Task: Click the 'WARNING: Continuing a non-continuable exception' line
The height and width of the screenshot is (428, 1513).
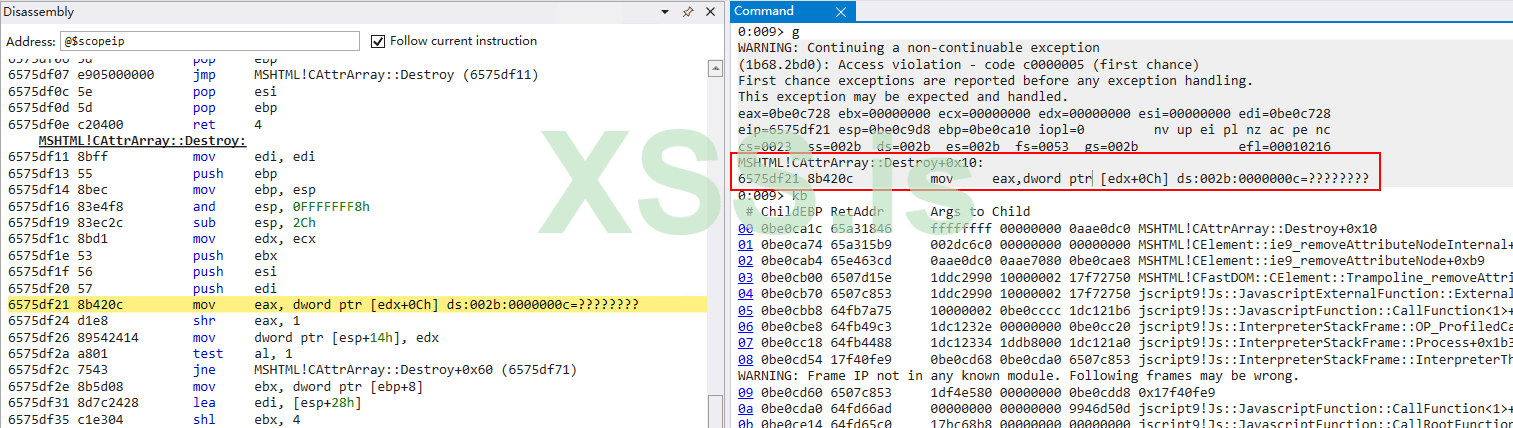Action: 918,47
